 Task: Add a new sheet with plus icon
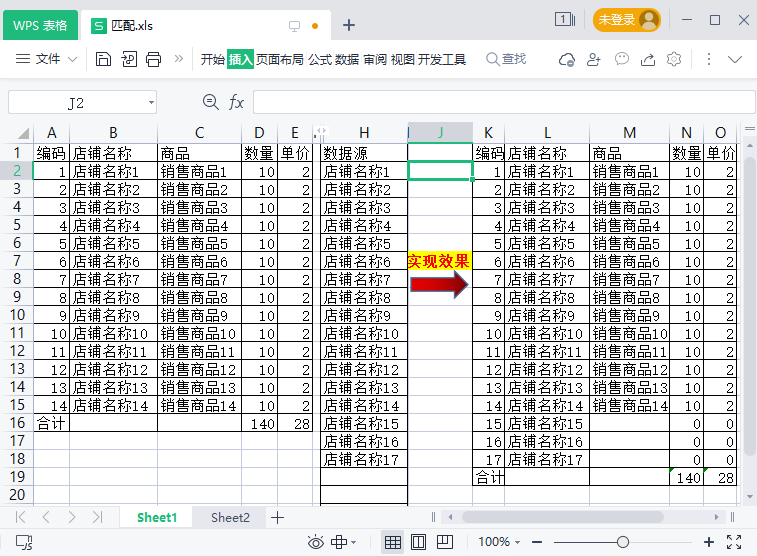pyautogui.click(x=278, y=517)
